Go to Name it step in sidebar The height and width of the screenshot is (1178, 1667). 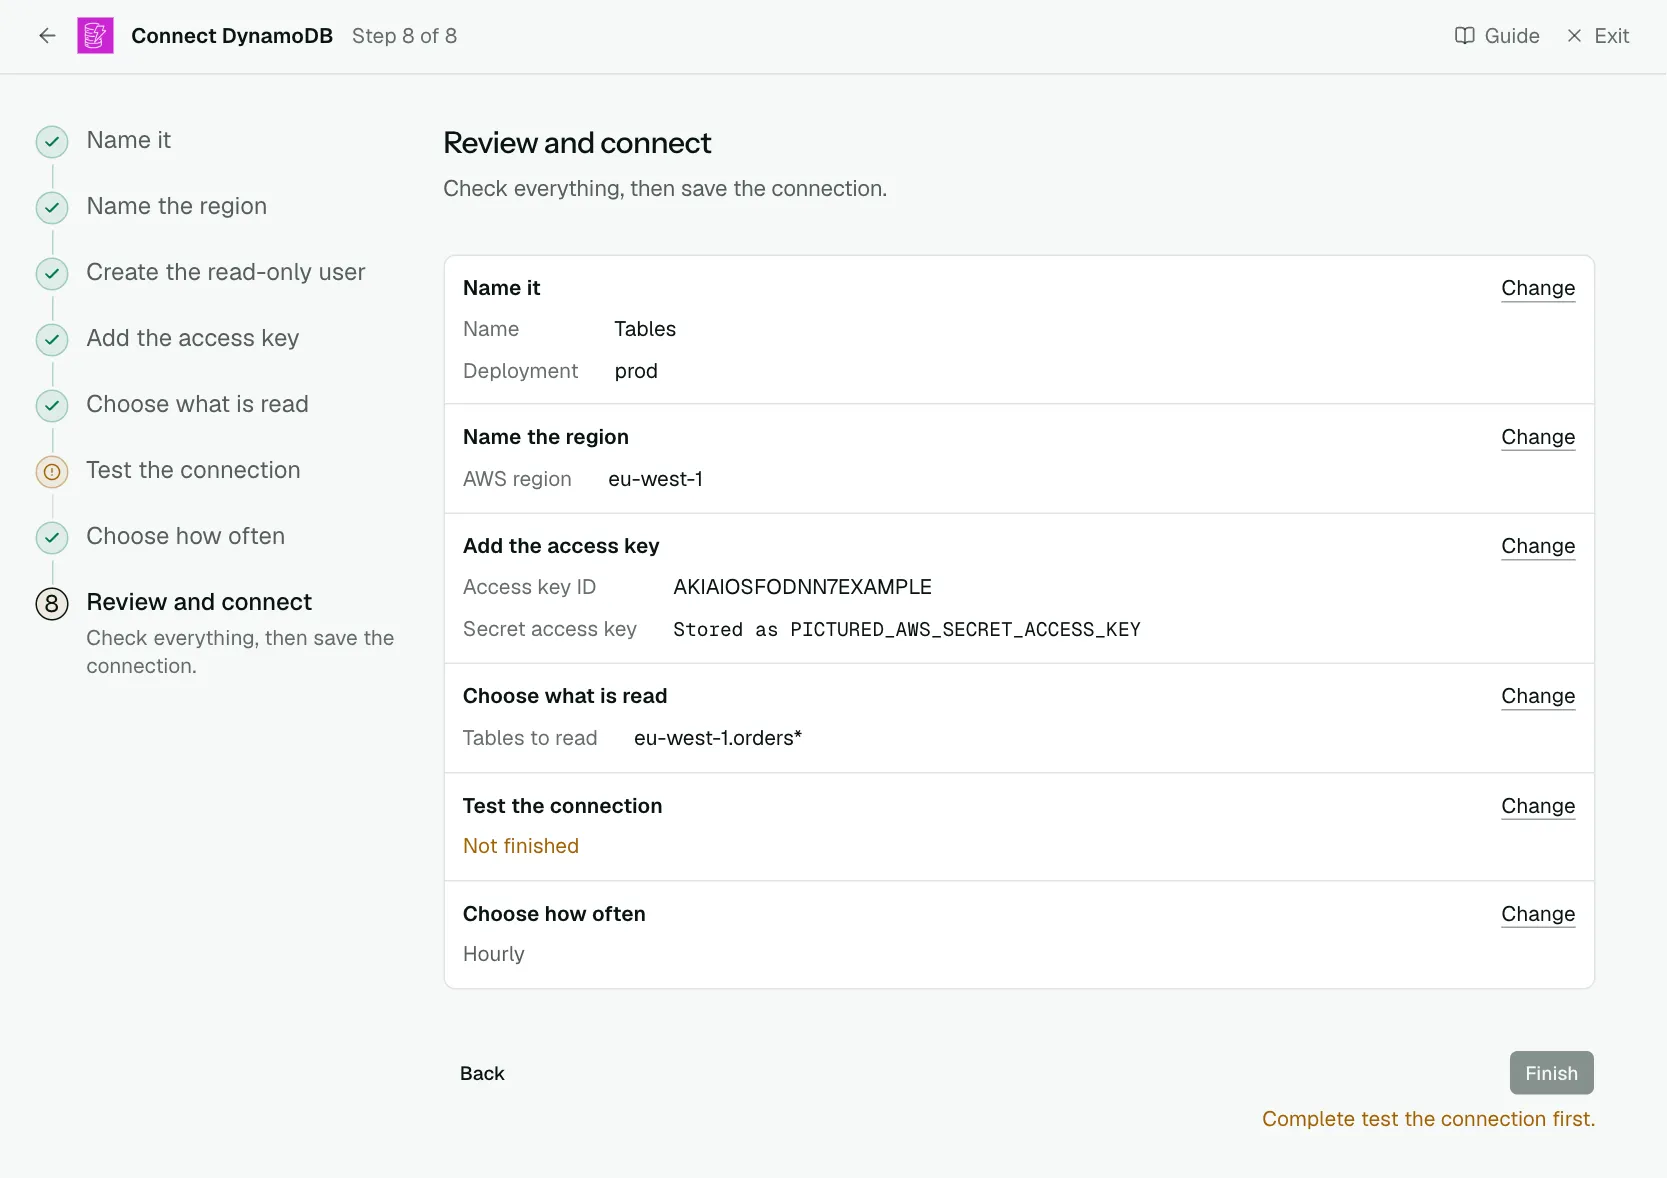[x=128, y=140]
